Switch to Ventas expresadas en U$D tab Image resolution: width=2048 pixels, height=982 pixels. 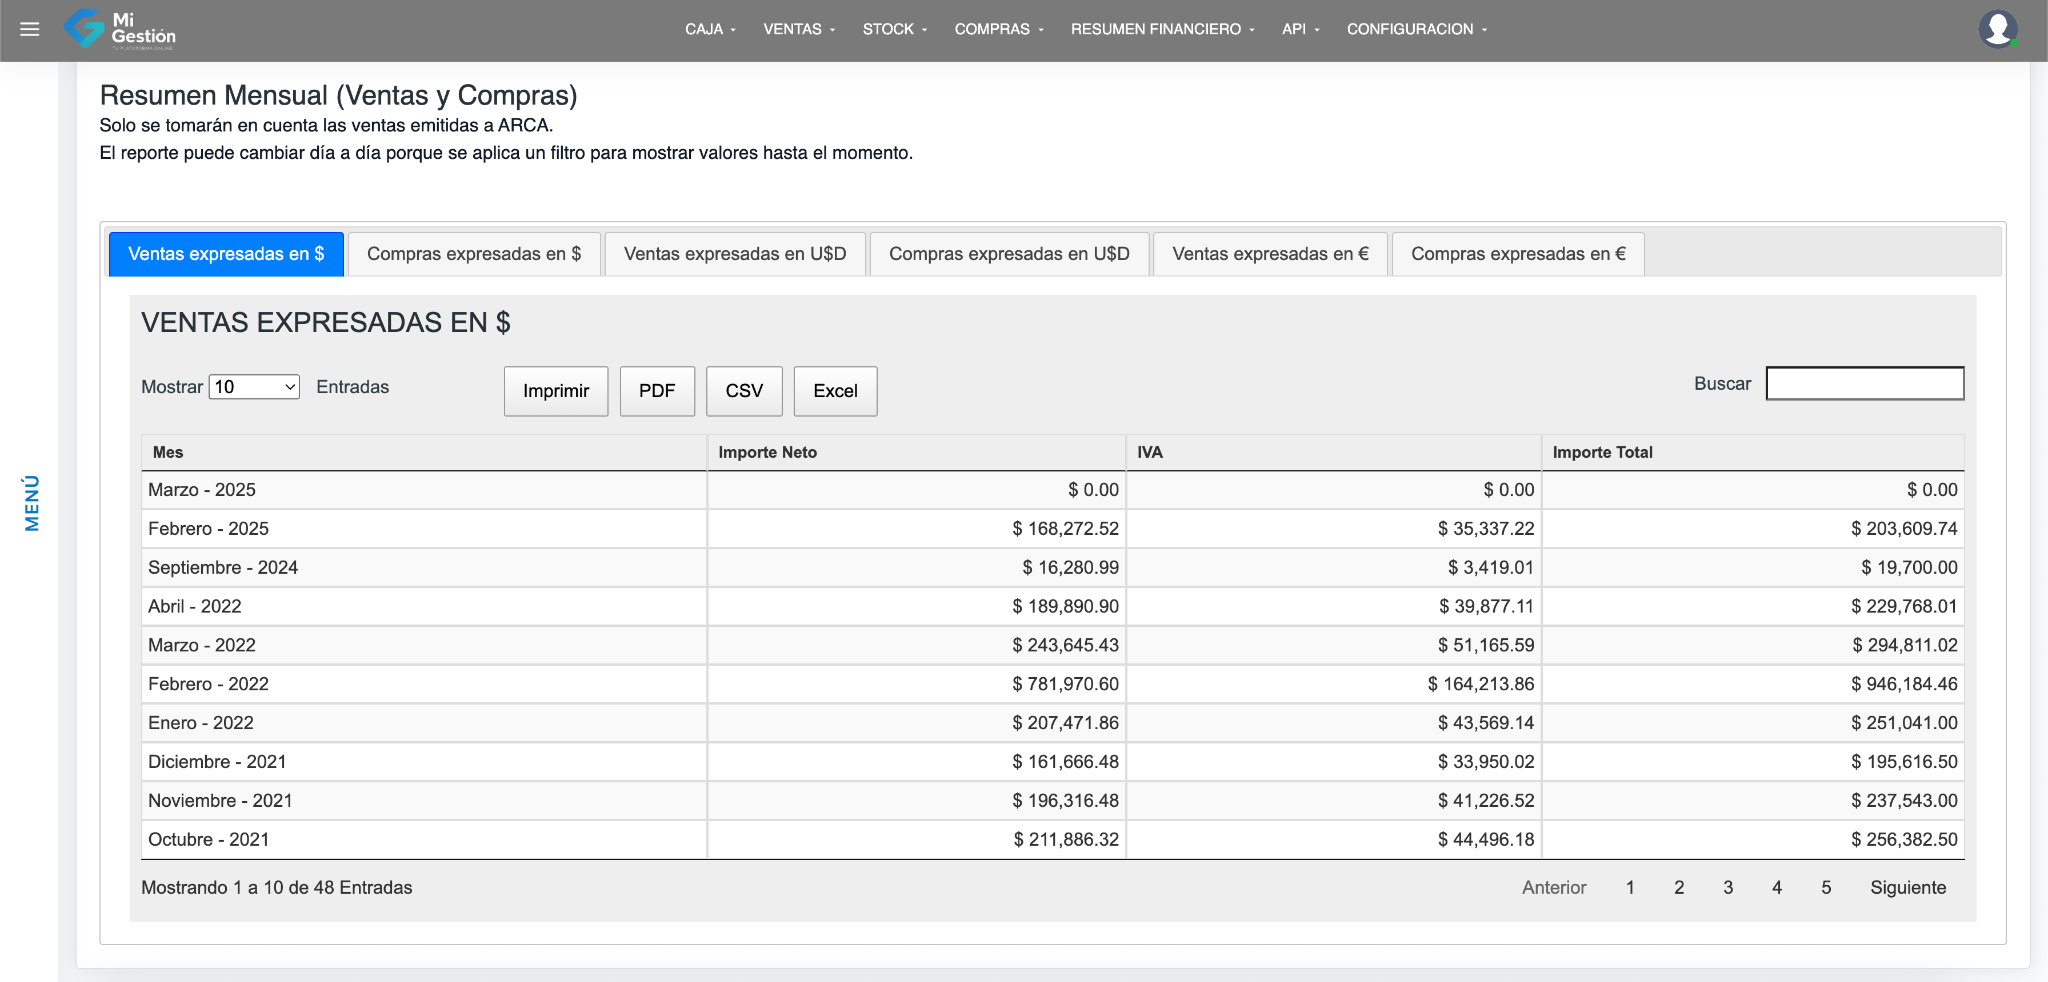(x=735, y=254)
